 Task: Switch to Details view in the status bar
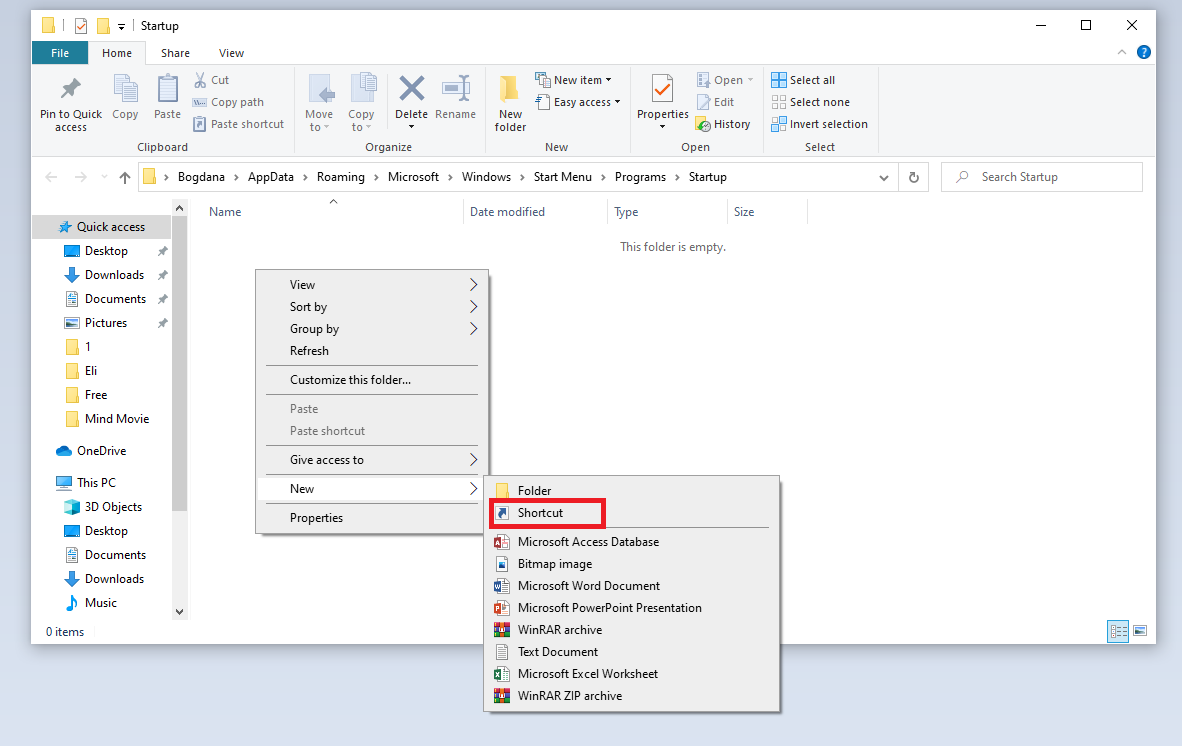click(x=1118, y=631)
